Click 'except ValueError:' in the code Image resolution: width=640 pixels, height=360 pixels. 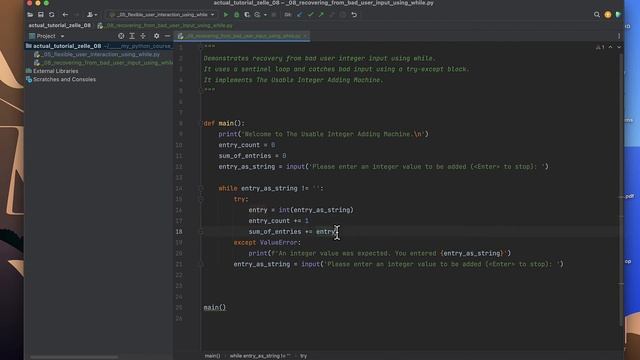tap(267, 242)
